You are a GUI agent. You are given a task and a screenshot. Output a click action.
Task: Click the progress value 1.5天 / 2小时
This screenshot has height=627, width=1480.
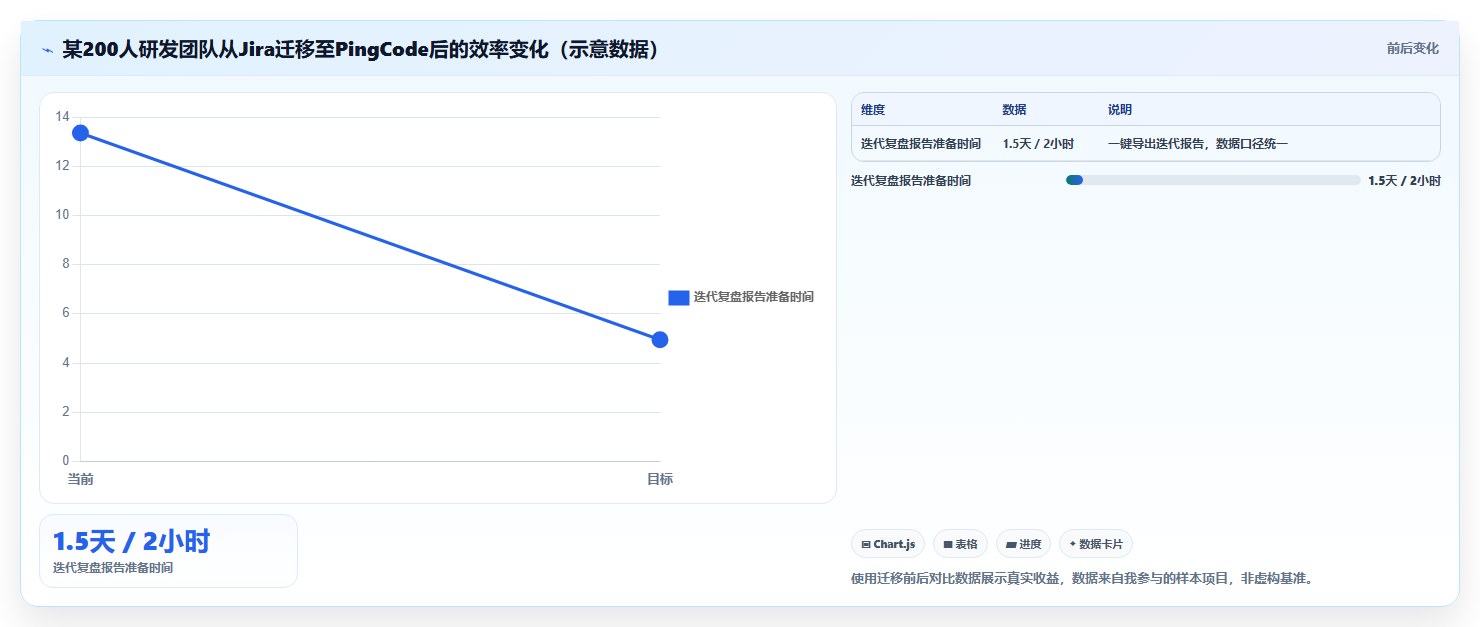pos(1404,181)
